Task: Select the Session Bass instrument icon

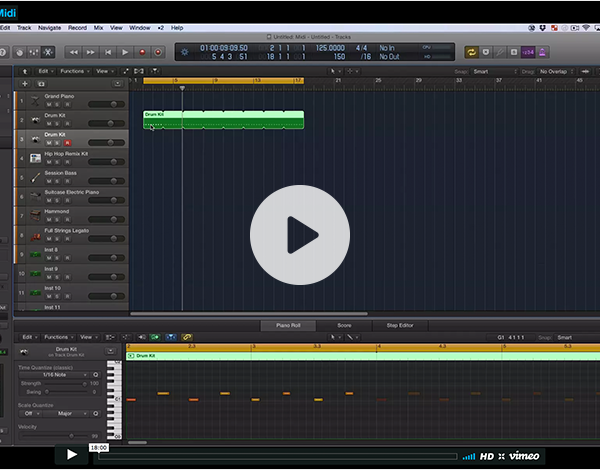Action: [35, 177]
